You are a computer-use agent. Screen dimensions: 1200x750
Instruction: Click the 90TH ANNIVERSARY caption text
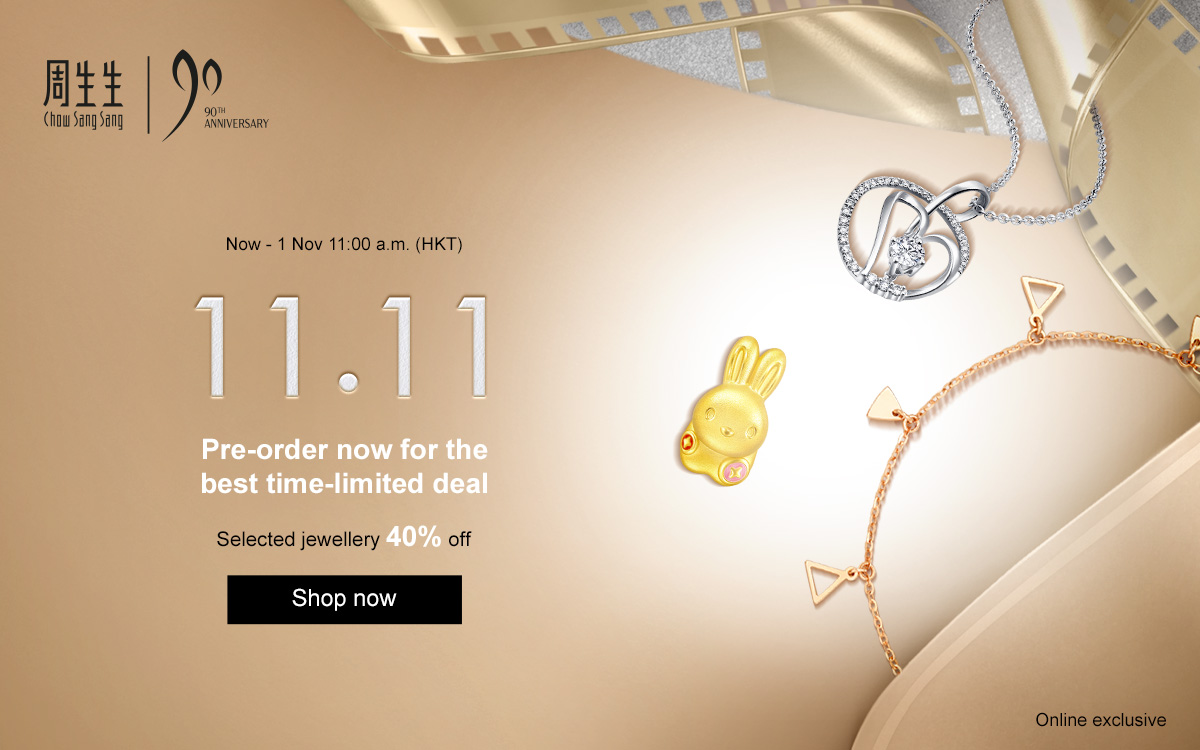tap(236, 118)
